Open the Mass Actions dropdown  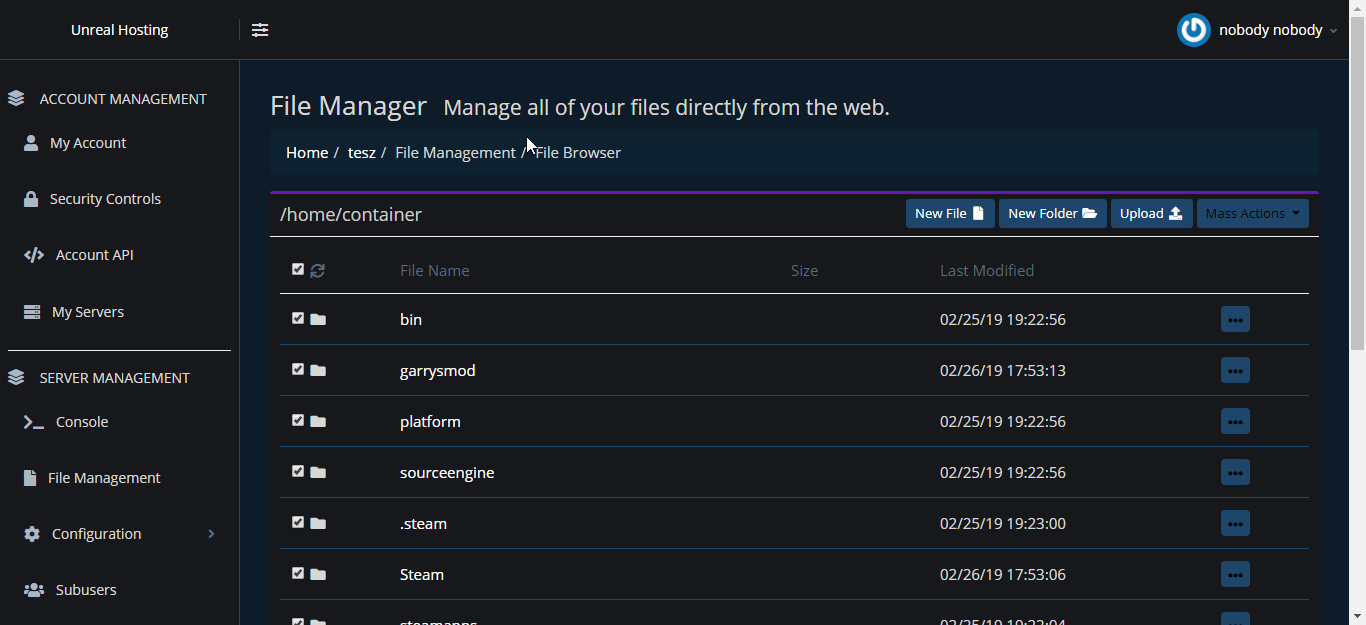(x=1252, y=213)
